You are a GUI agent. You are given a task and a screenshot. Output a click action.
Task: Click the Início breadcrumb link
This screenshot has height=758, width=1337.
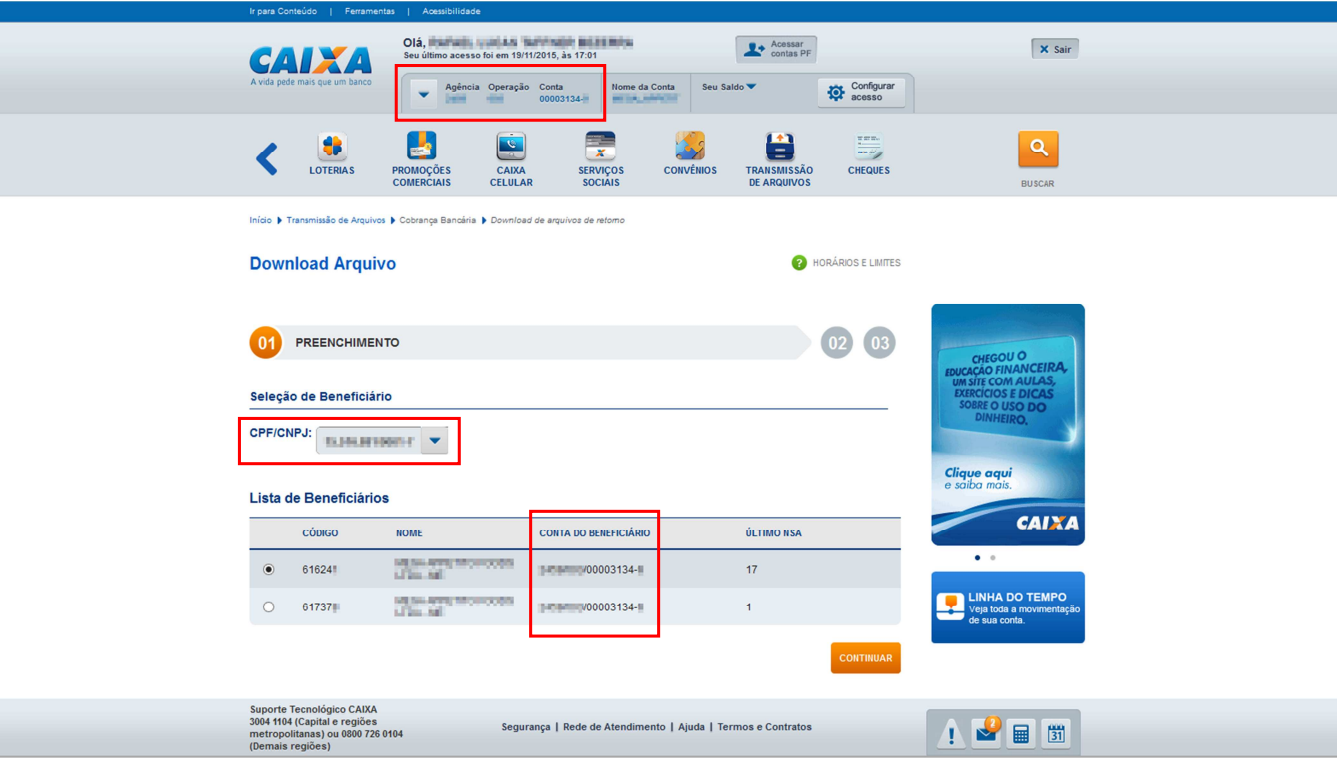260,220
